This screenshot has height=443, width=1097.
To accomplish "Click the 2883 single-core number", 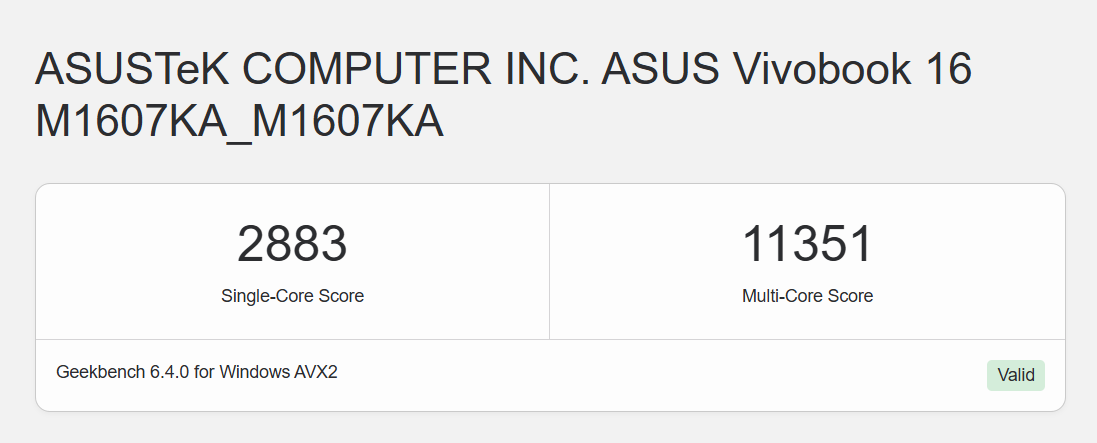I will click(x=292, y=245).
